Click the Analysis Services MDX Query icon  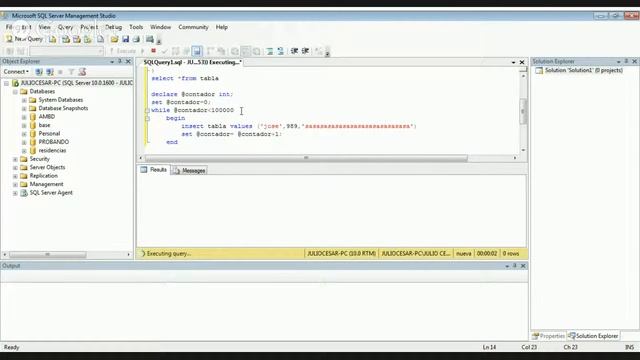point(65,39)
